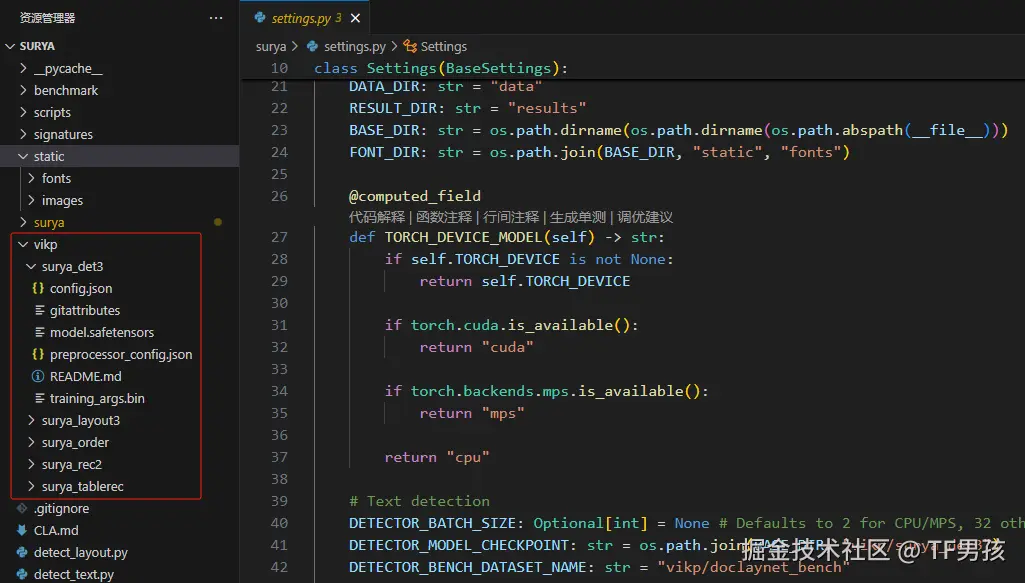Image resolution: width=1025 pixels, height=583 pixels.
Task: Select the settings.py editor tab
Action: click(x=300, y=17)
